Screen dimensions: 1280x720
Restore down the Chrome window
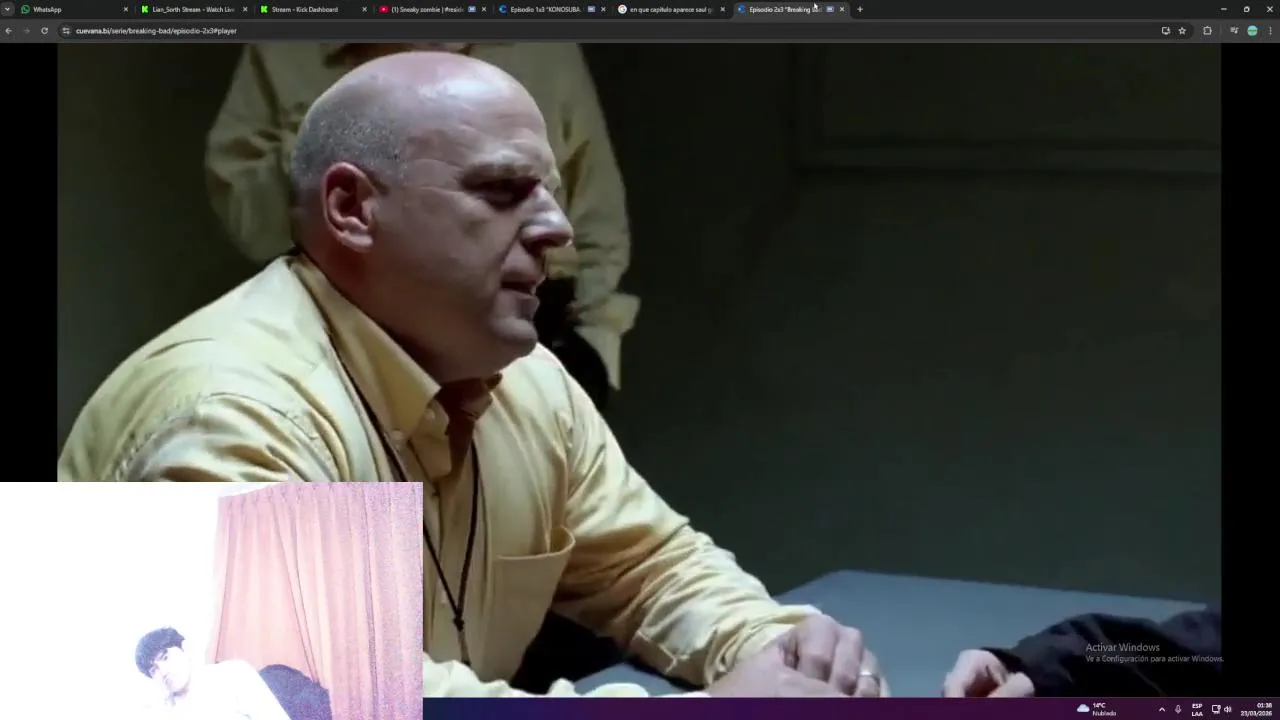[1246, 9]
